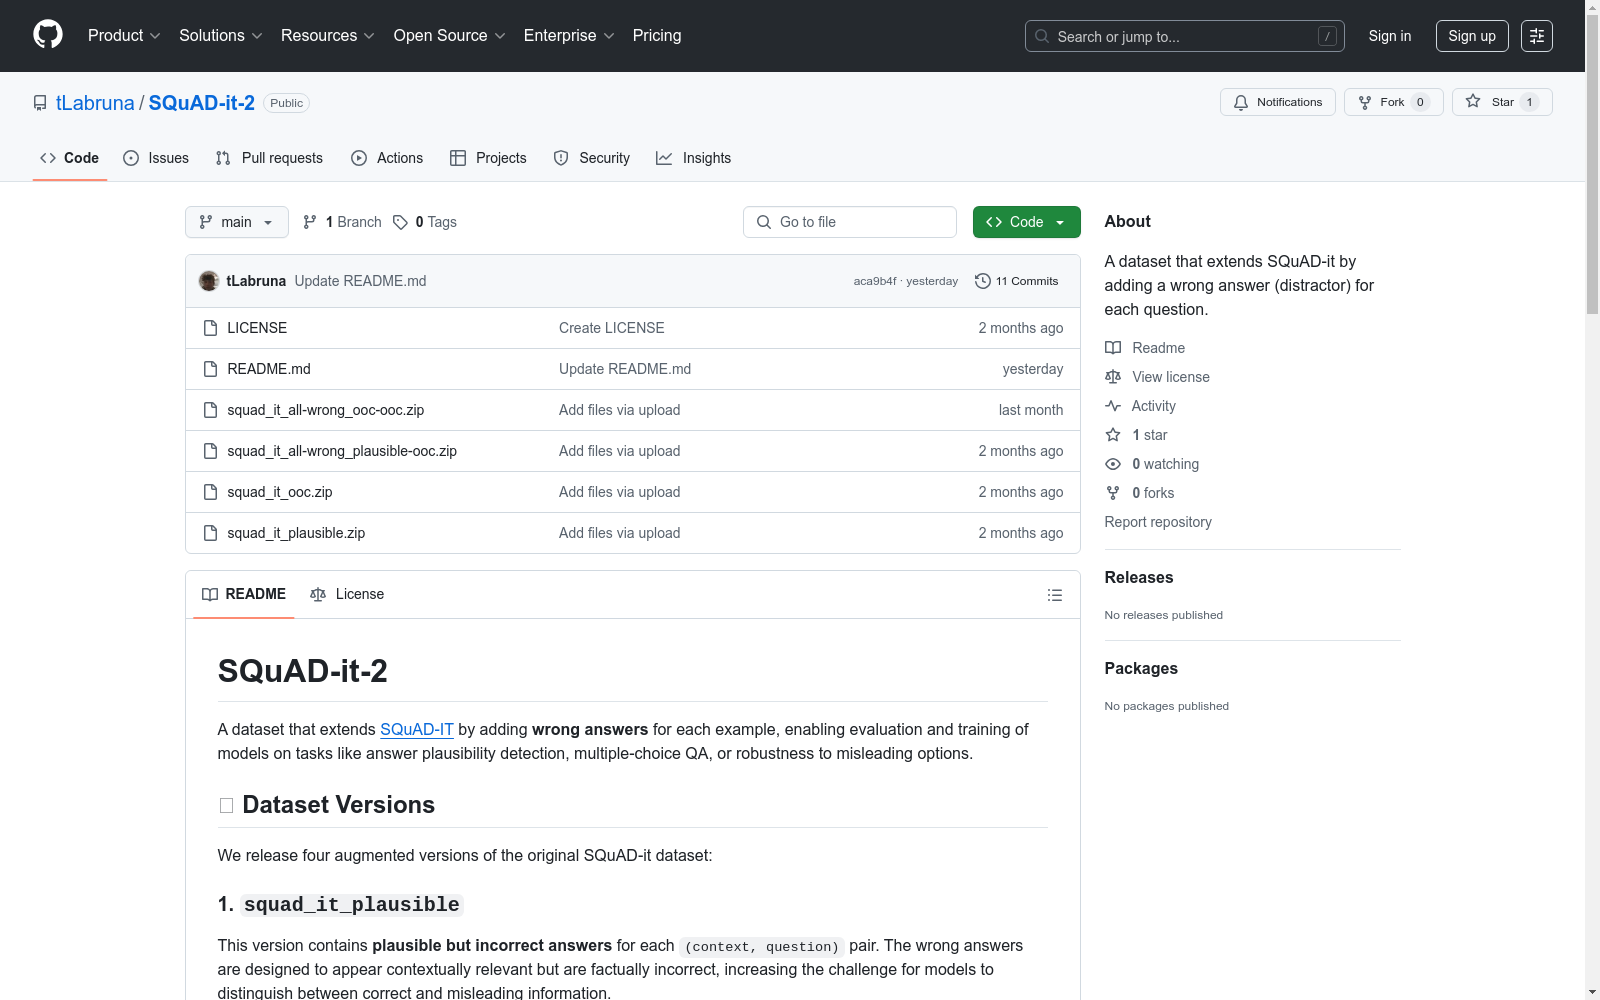Click the search magnifier in header
Viewport: 1600px width, 1000px height.
click(1042, 36)
